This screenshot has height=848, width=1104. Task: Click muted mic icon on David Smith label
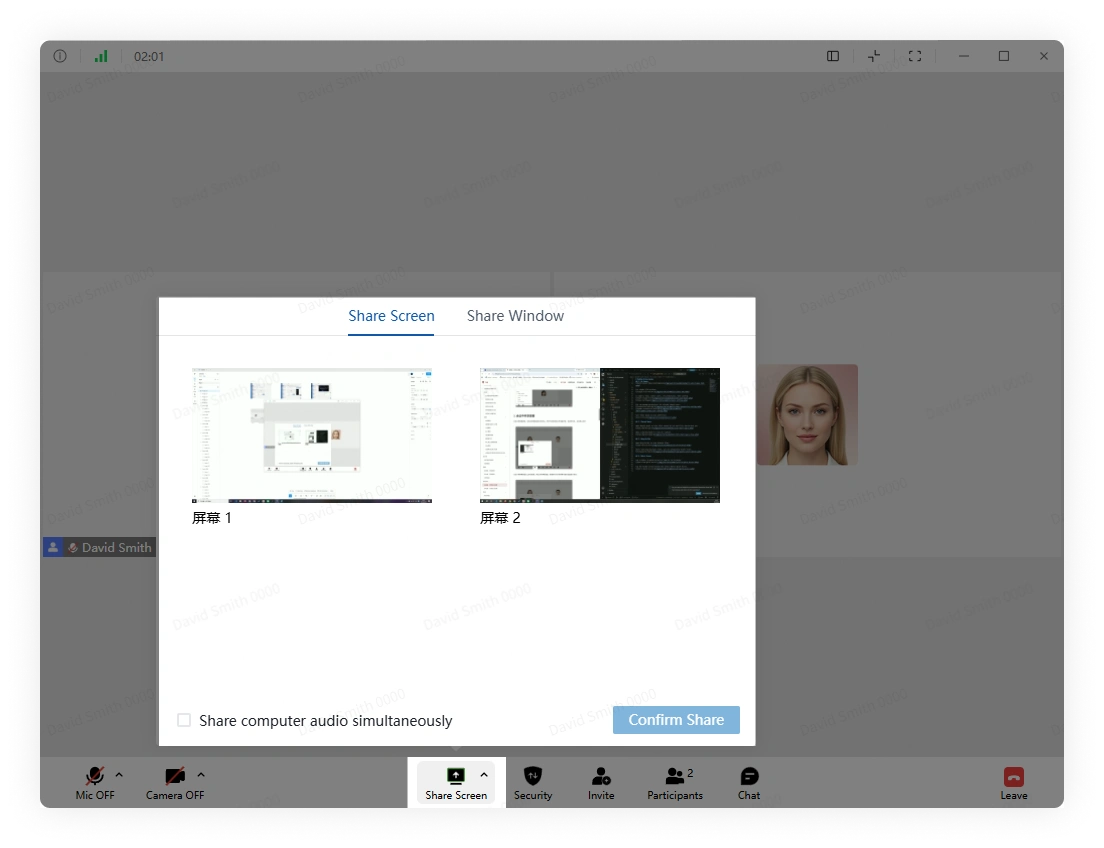pyautogui.click(x=73, y=547)
